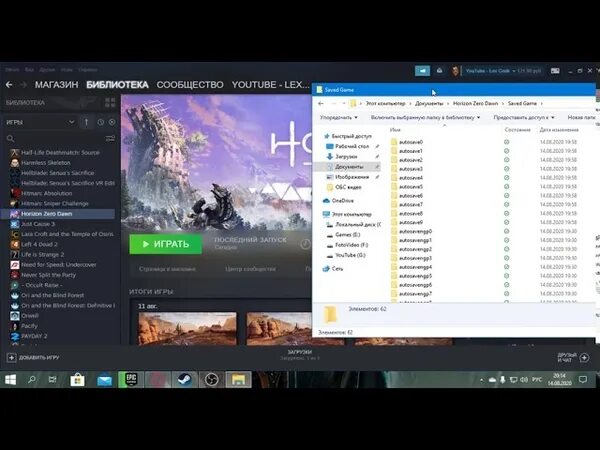Select the autosavengp7 folder

(415, 294)
